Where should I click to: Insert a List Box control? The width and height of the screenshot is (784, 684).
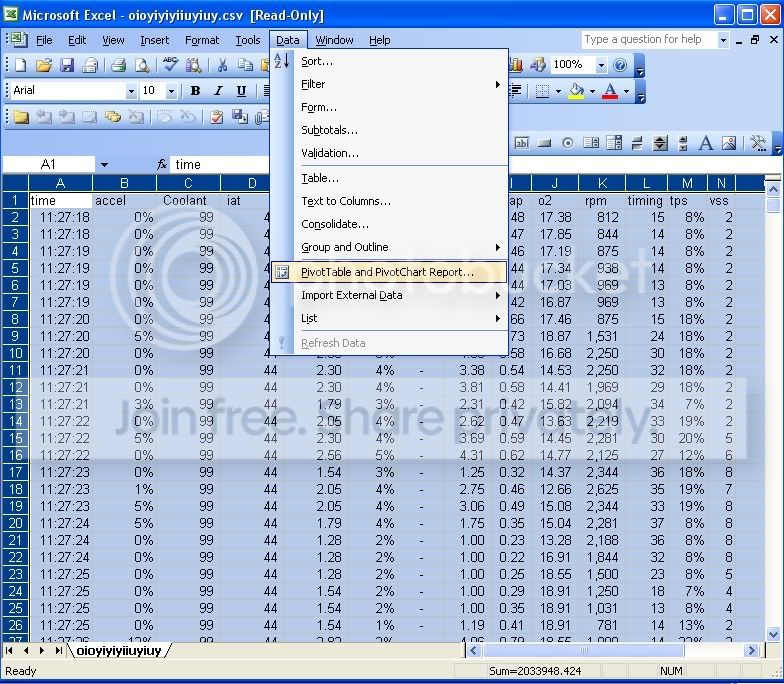coord(591,144)
